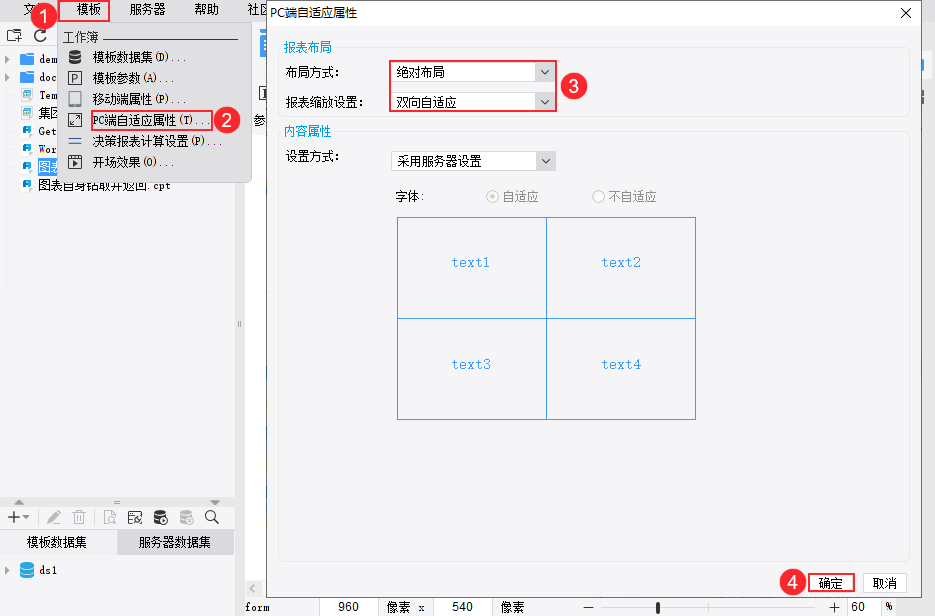
Task: Open the 报表缩放设置 dropdown
Action: click(544, 102)
